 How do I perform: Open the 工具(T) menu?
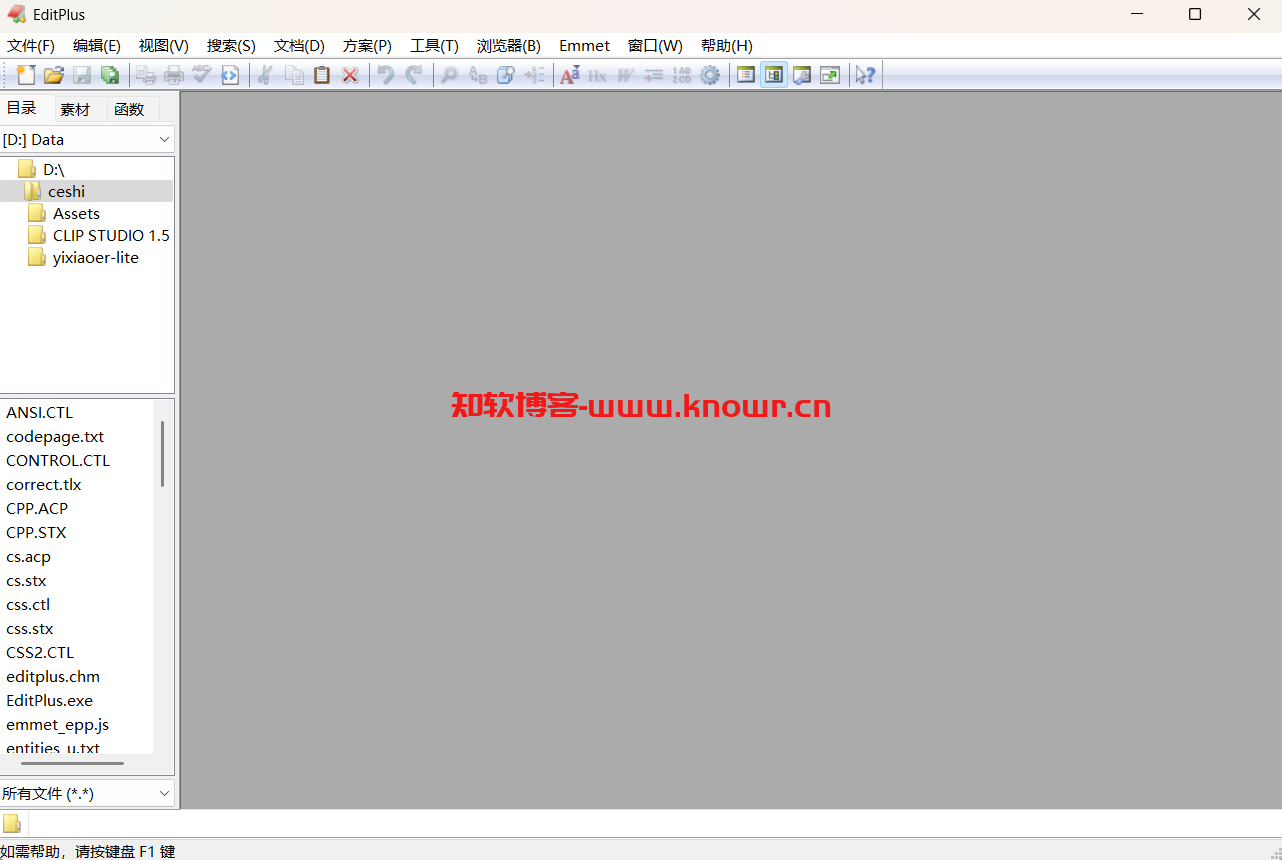(x=435, y=46)
